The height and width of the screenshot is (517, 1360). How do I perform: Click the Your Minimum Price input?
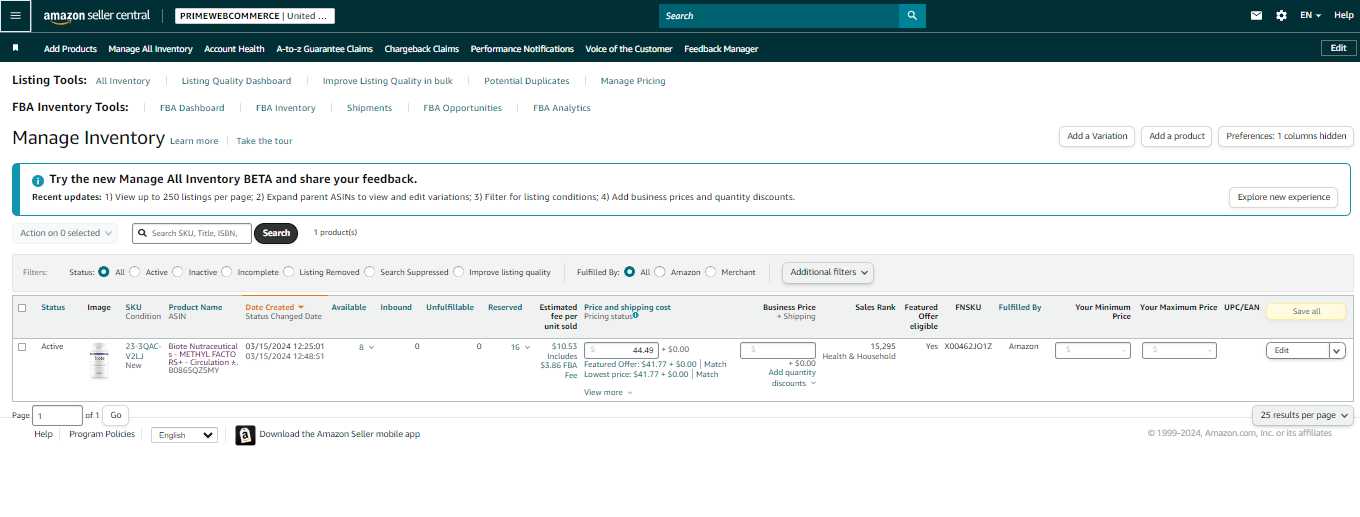(1093, 350)
